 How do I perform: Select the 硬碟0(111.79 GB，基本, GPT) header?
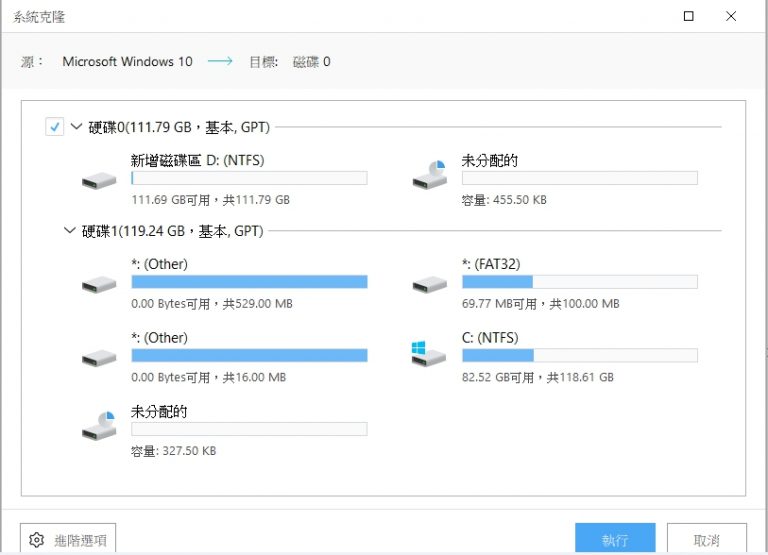[x=179, y=127]
